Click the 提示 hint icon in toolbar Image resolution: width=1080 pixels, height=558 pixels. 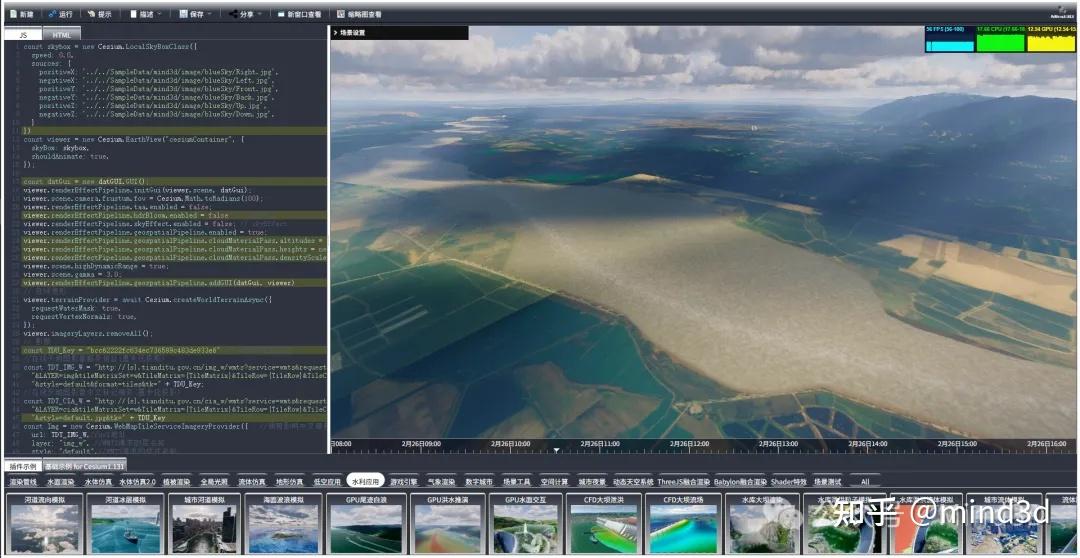pos(92,15)
